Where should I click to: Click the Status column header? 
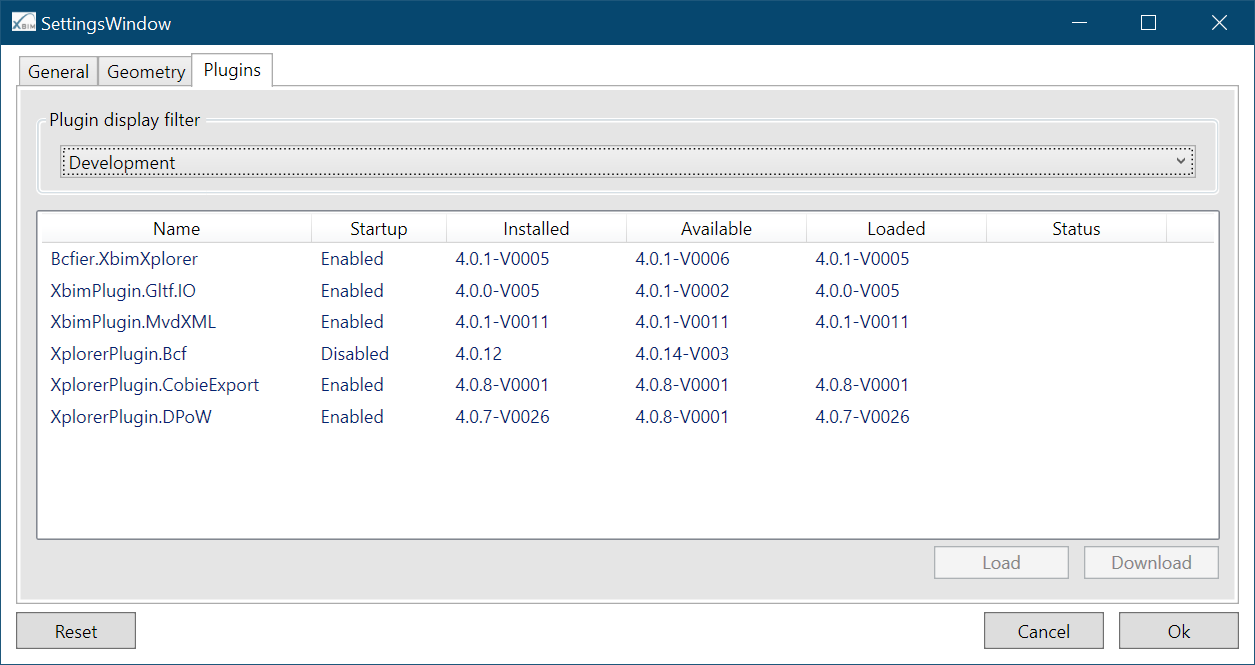pos(1076,228)
